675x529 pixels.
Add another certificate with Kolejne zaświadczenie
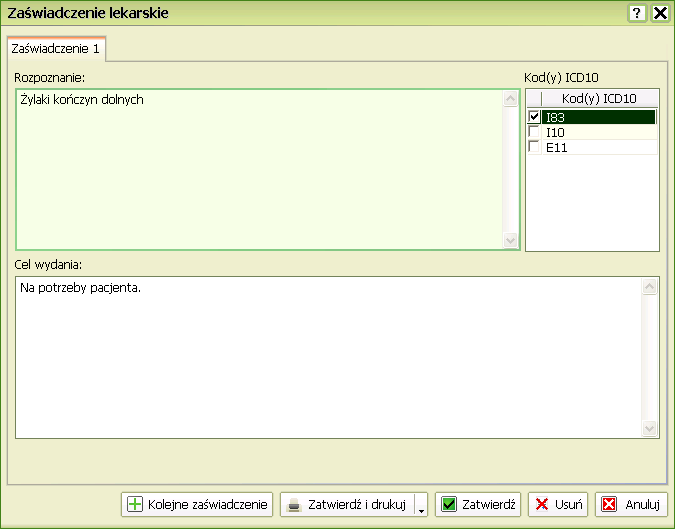tap(197, 504)
